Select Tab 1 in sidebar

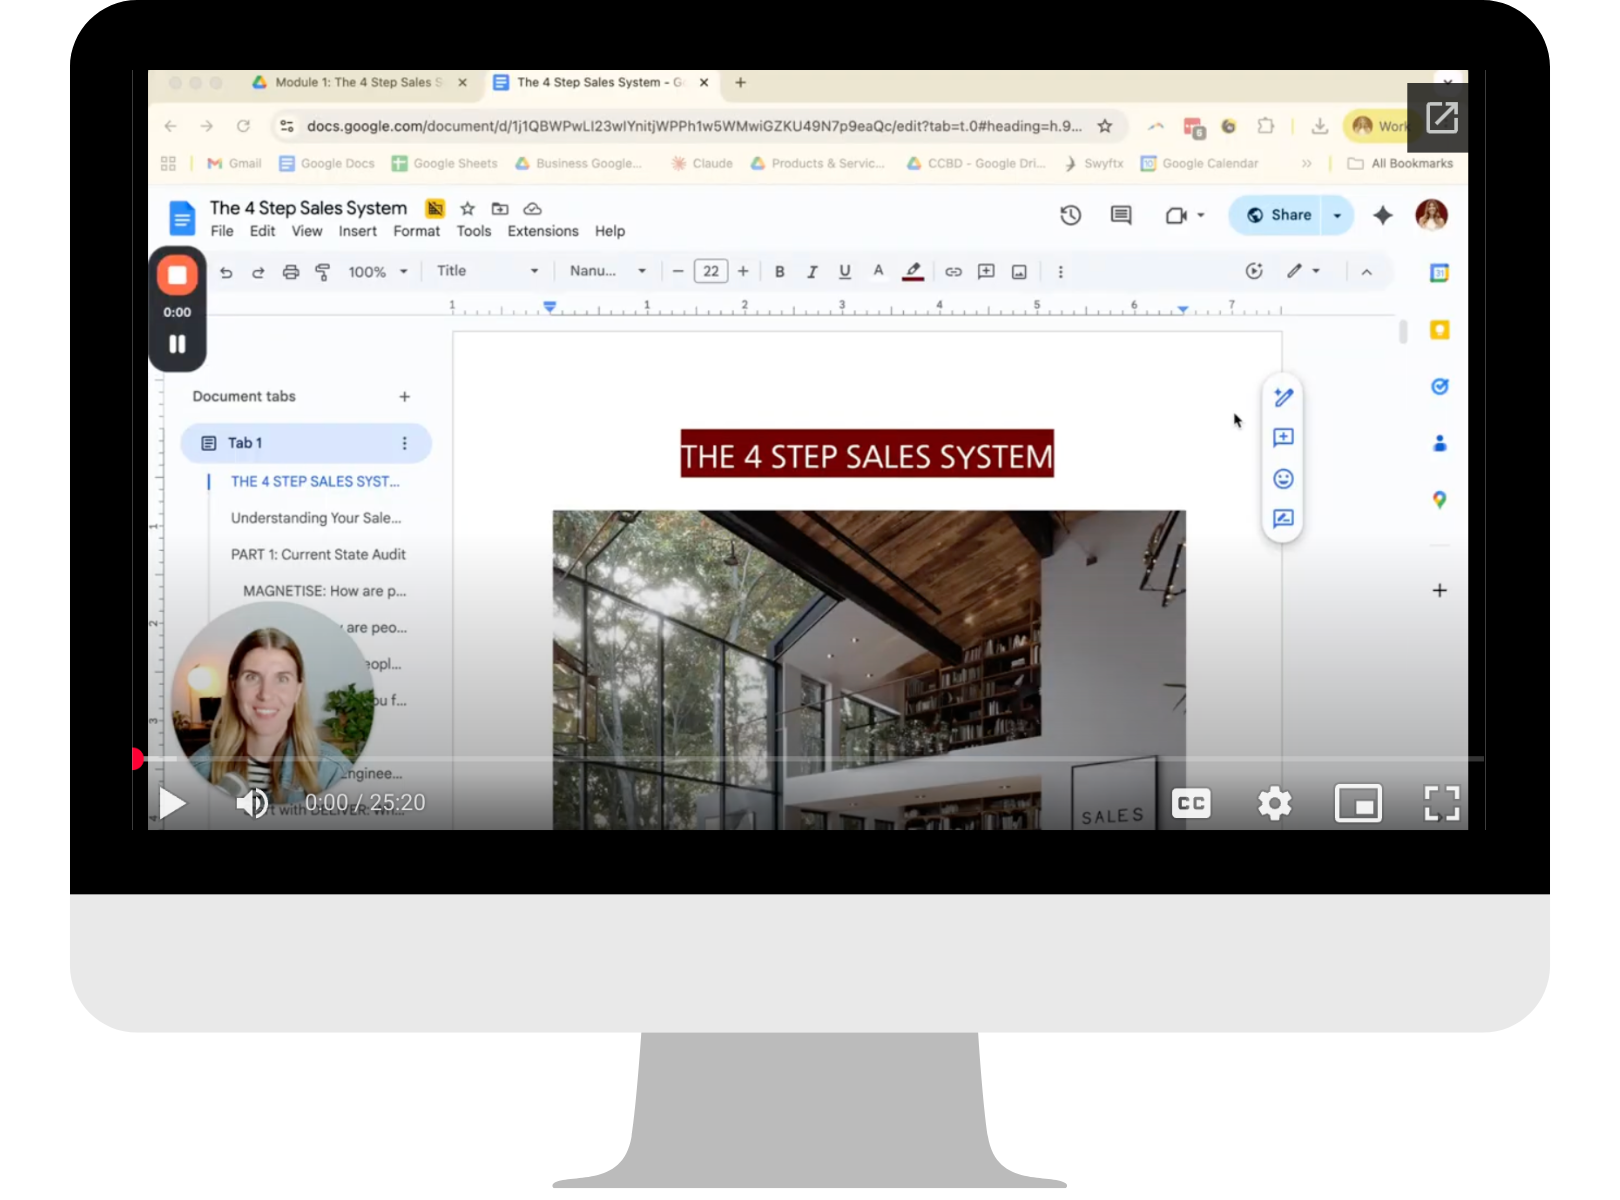coord(306,443)
